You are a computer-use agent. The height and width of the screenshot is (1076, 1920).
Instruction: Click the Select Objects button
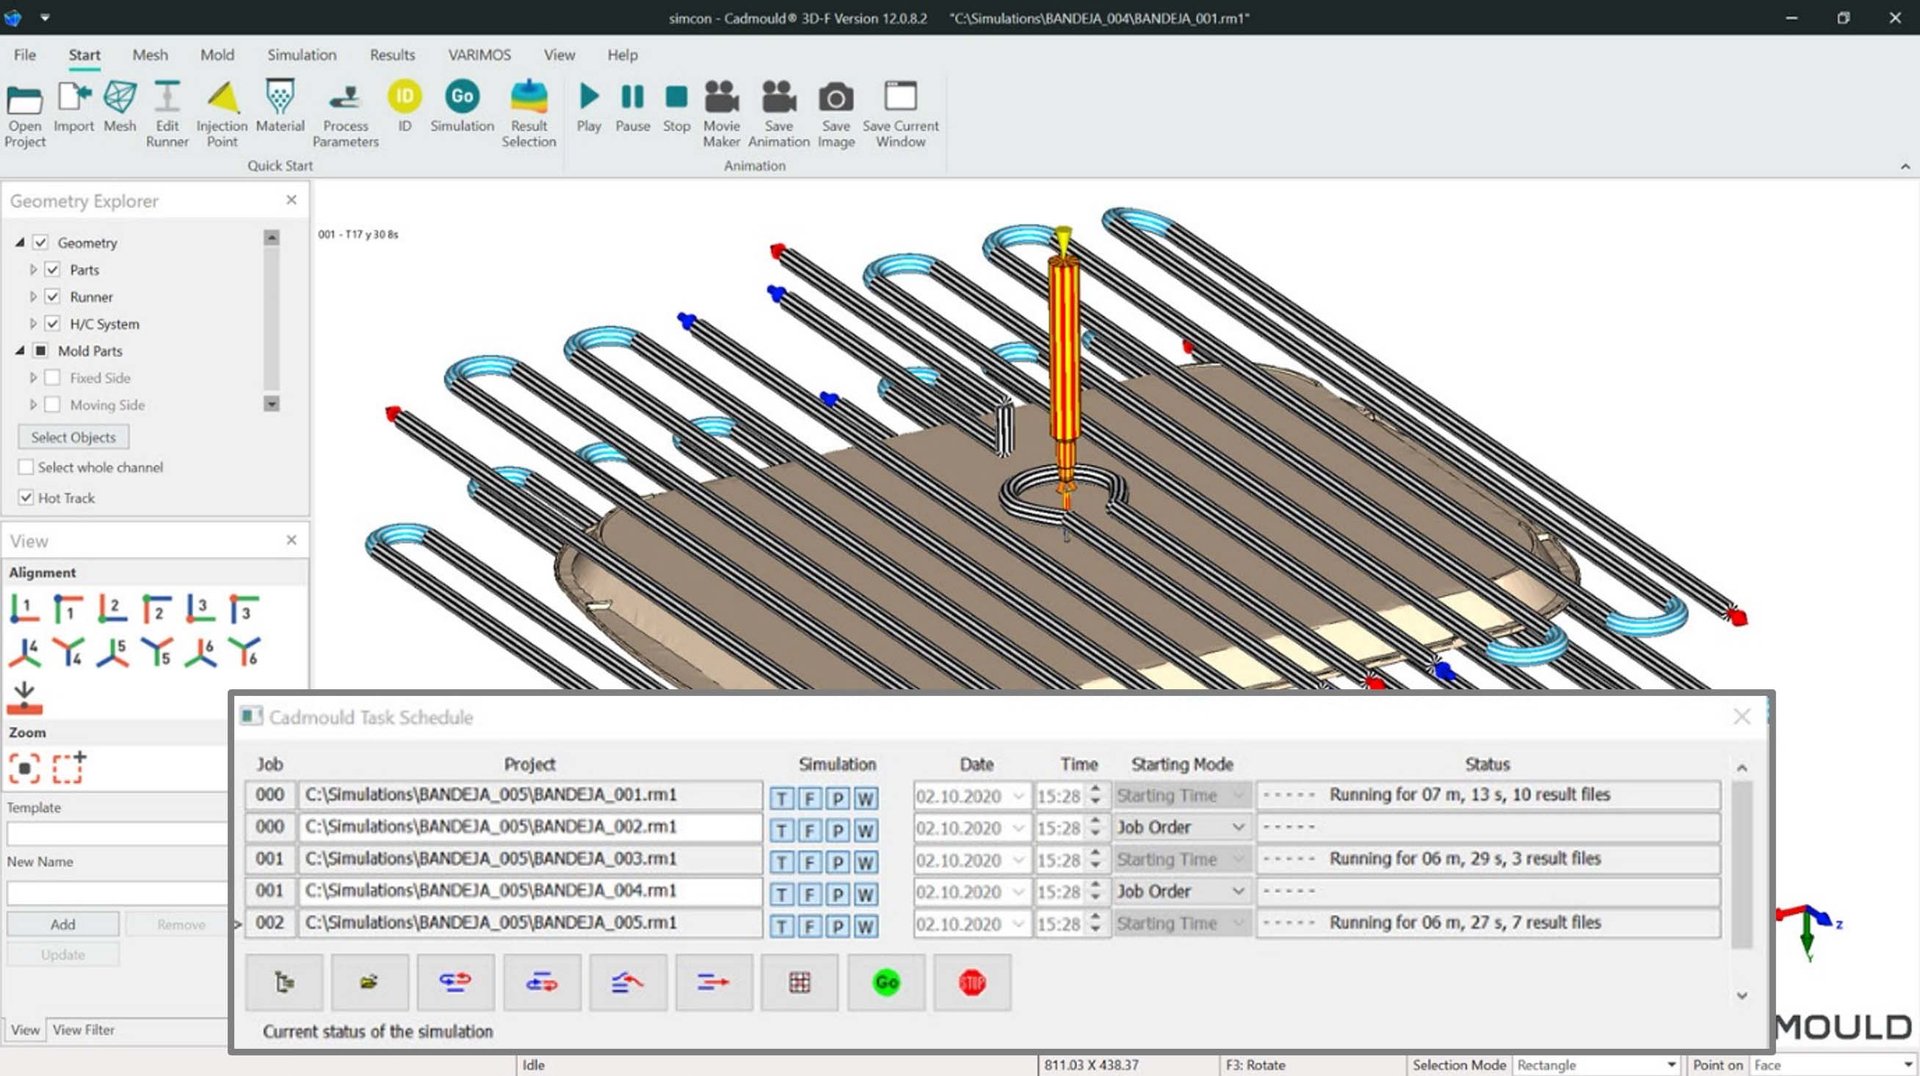click(x=73, y=437)
